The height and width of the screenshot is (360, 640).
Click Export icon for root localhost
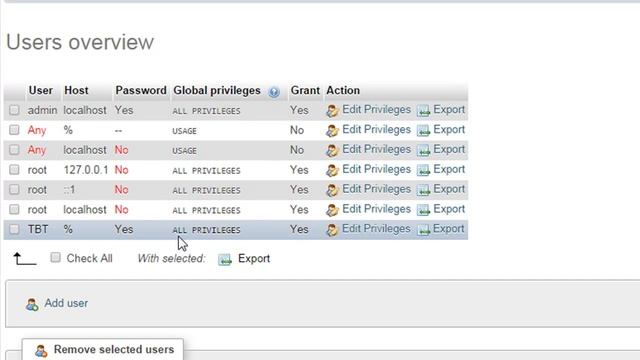click(x=423, y=210)
